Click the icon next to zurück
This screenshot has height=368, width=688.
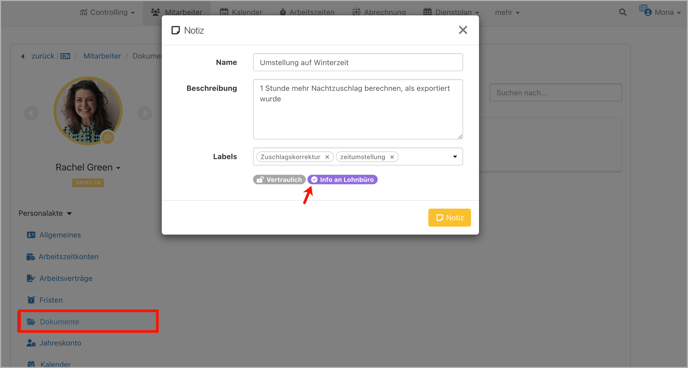(65, 56)
